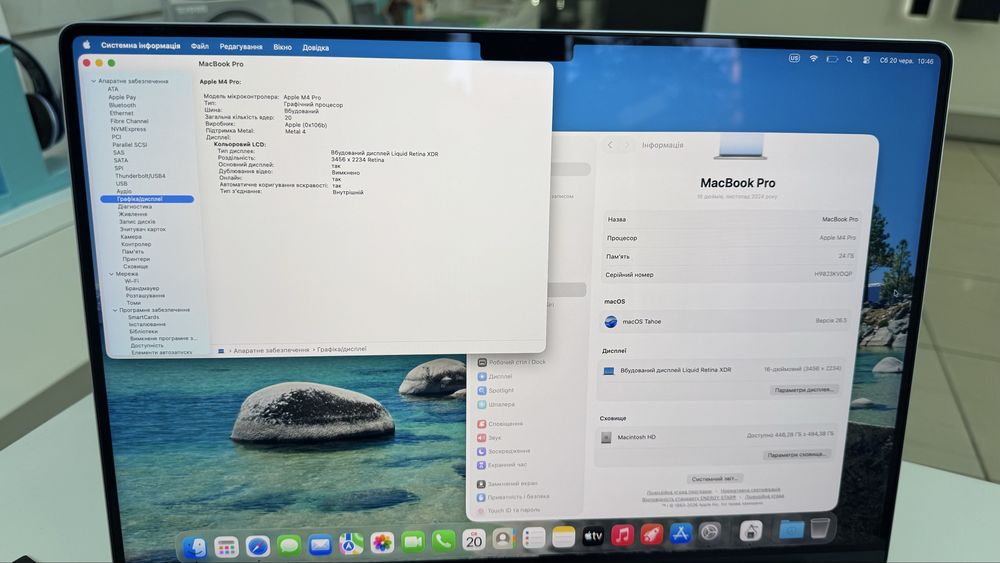Open the Файл menu

tap(200, 46)
